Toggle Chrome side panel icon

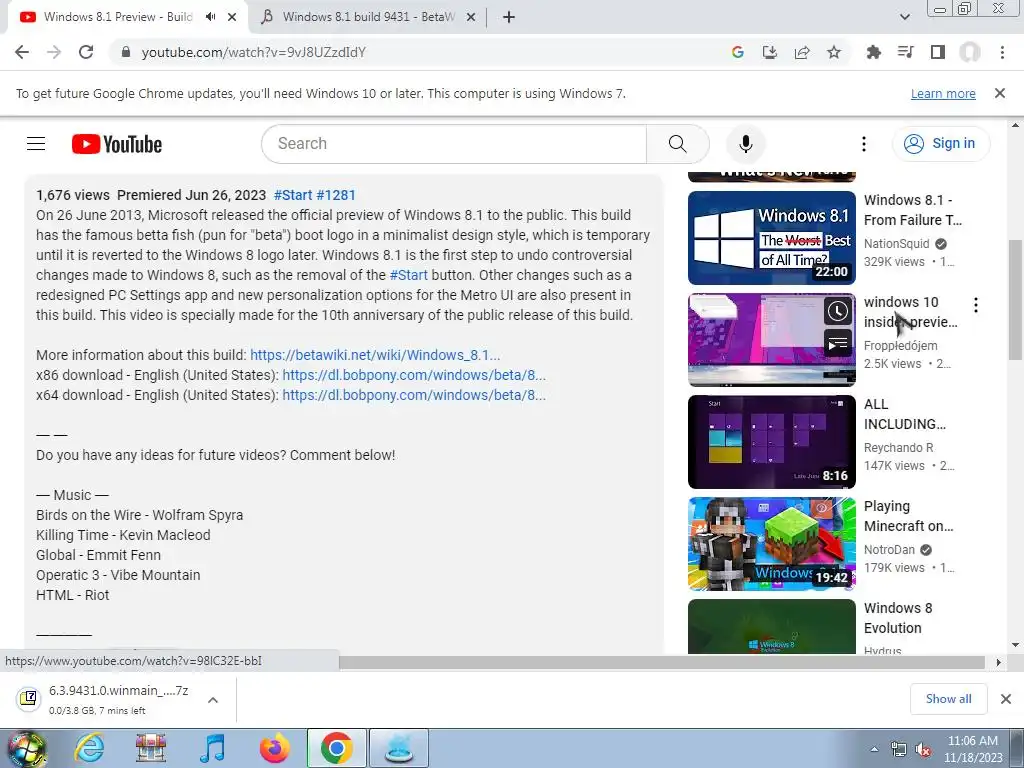pos(938,52)
